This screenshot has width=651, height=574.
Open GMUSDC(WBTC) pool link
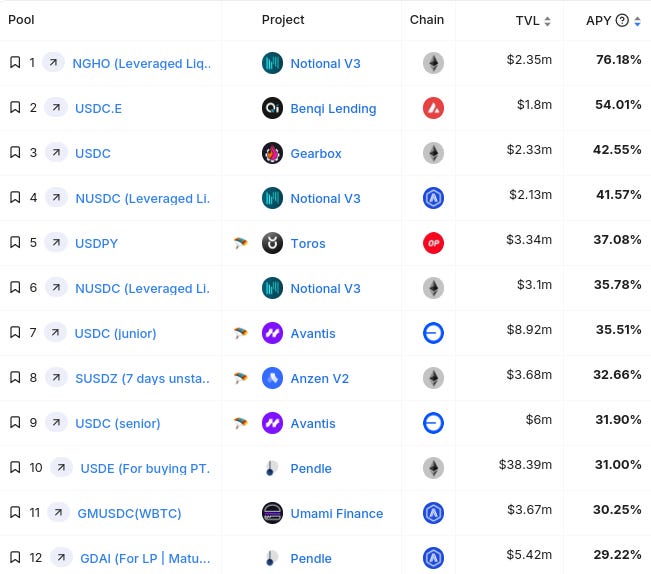click(129, 513)
